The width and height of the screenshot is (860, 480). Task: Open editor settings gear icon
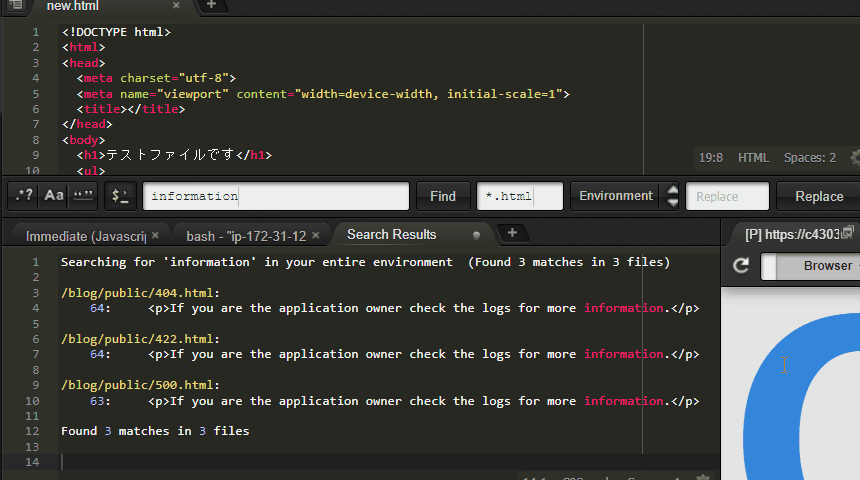(x=855, y=158)
